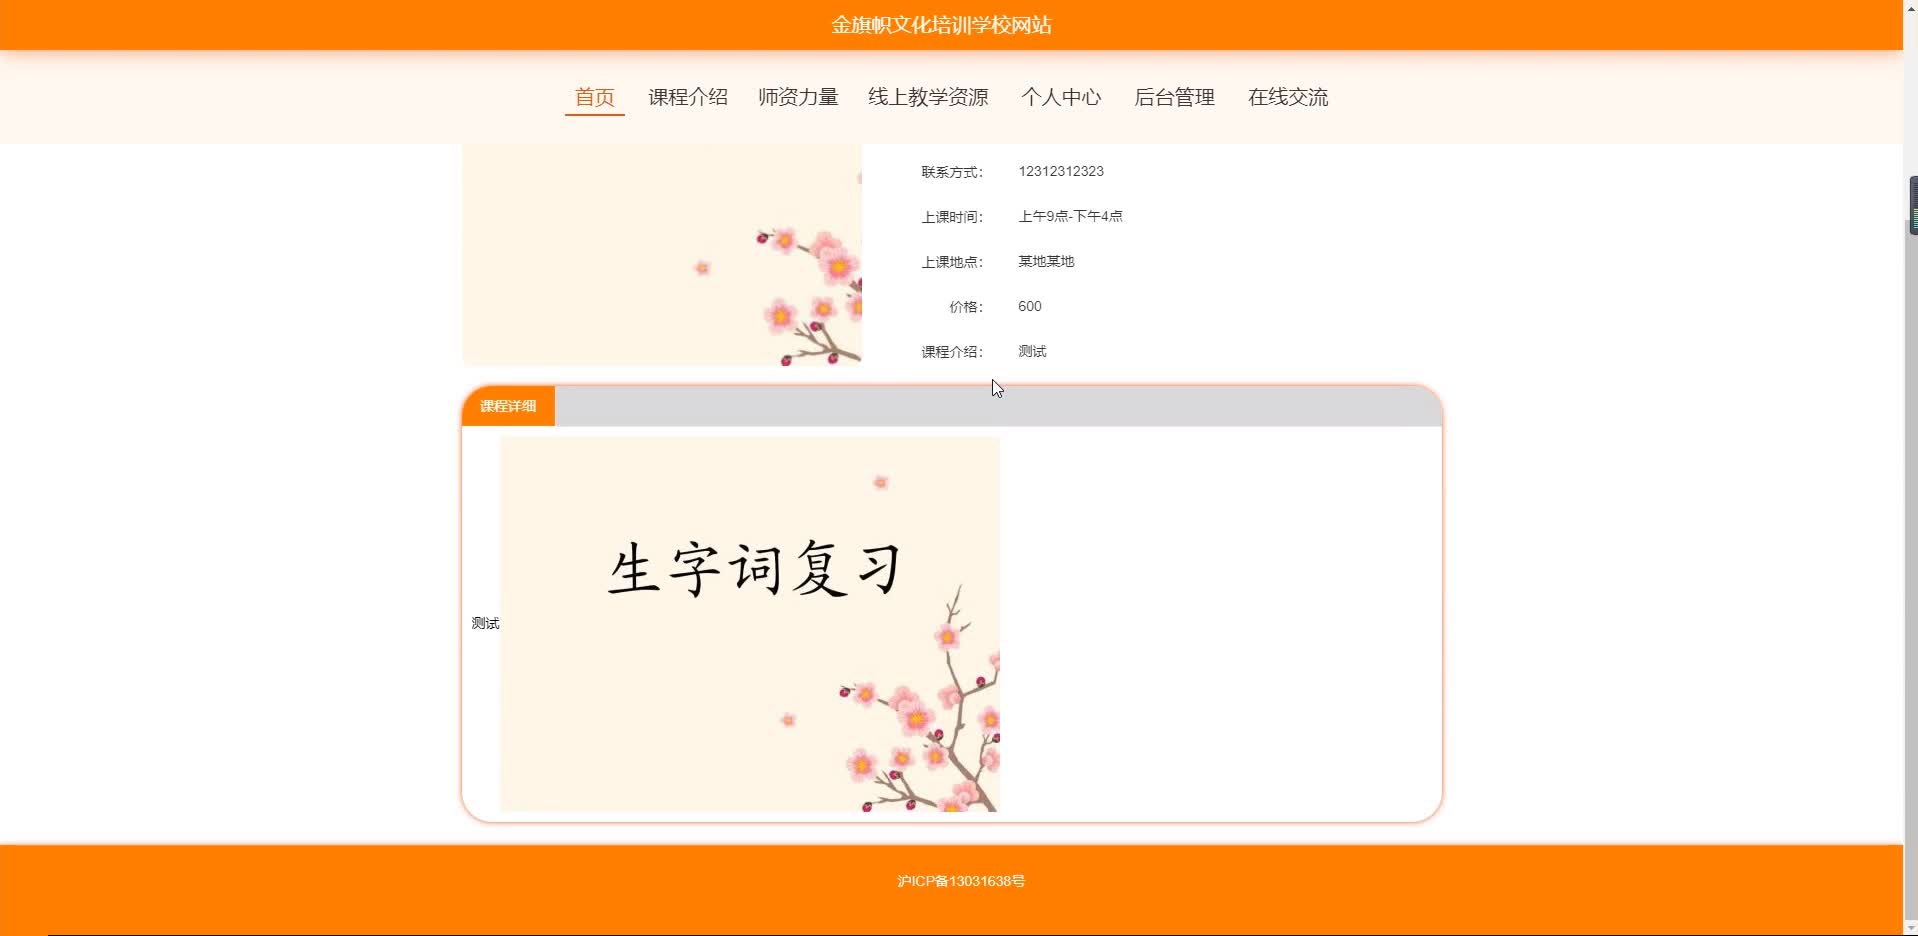1918x936 pixels.
Task: Click the price value 600
Action: click(1029, 306)
